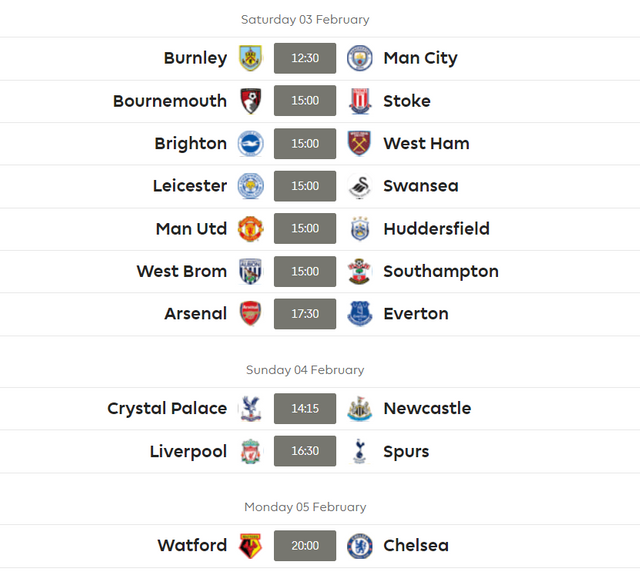Open the 12:30 Burnley kickoff button
Viewport: 640px width, 571px height.
coord(305,58)
